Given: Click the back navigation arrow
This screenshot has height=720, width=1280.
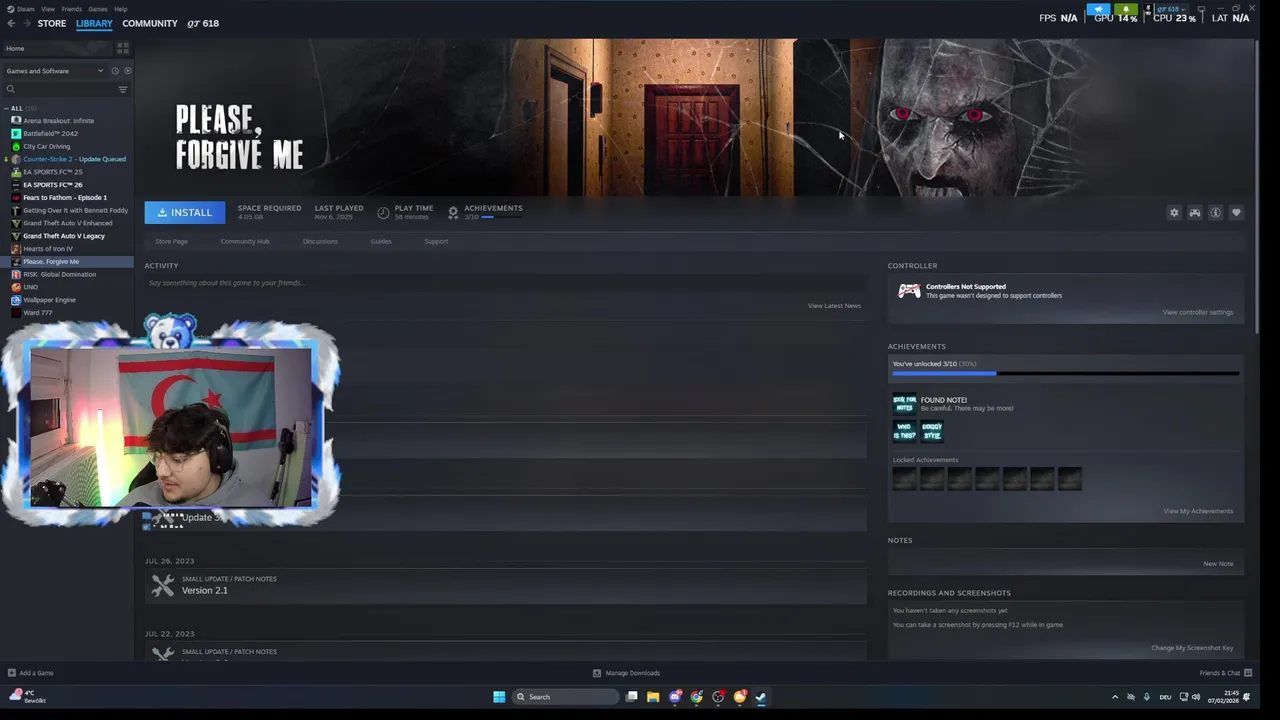Looking at the screenshot, I should click(11, 23).
